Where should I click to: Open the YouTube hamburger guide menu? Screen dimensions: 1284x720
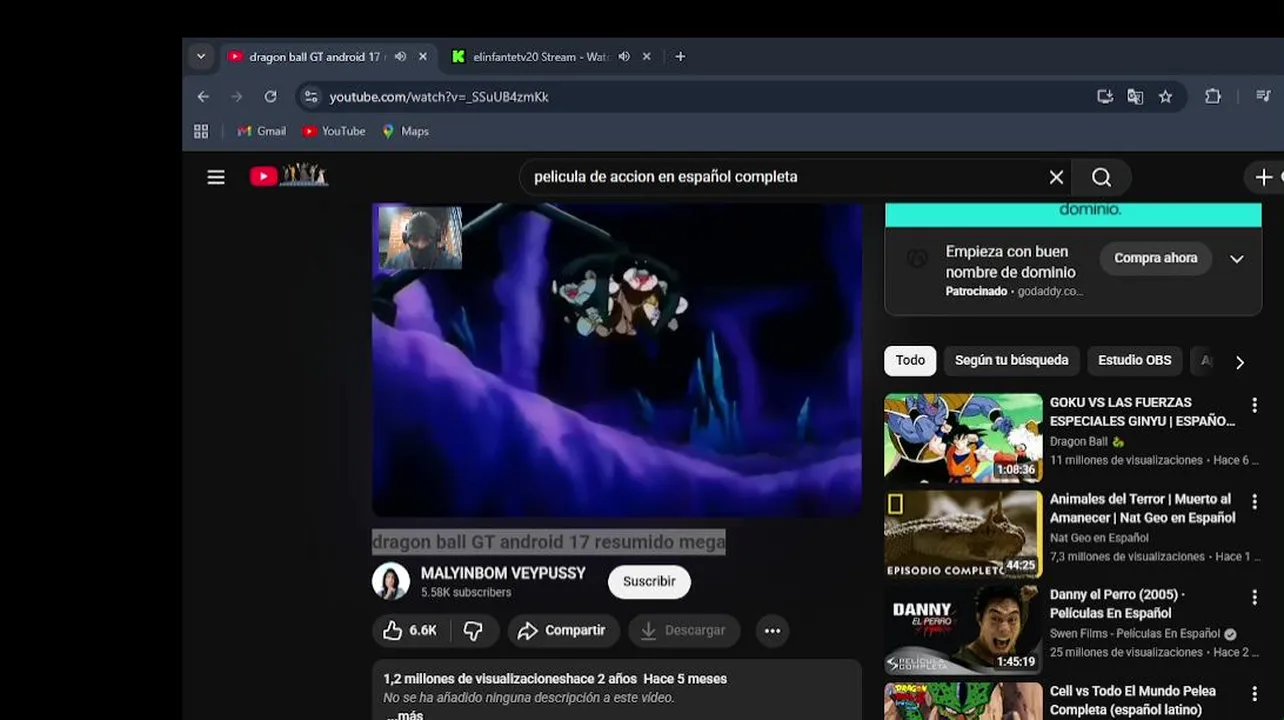[x=216, y=177]
